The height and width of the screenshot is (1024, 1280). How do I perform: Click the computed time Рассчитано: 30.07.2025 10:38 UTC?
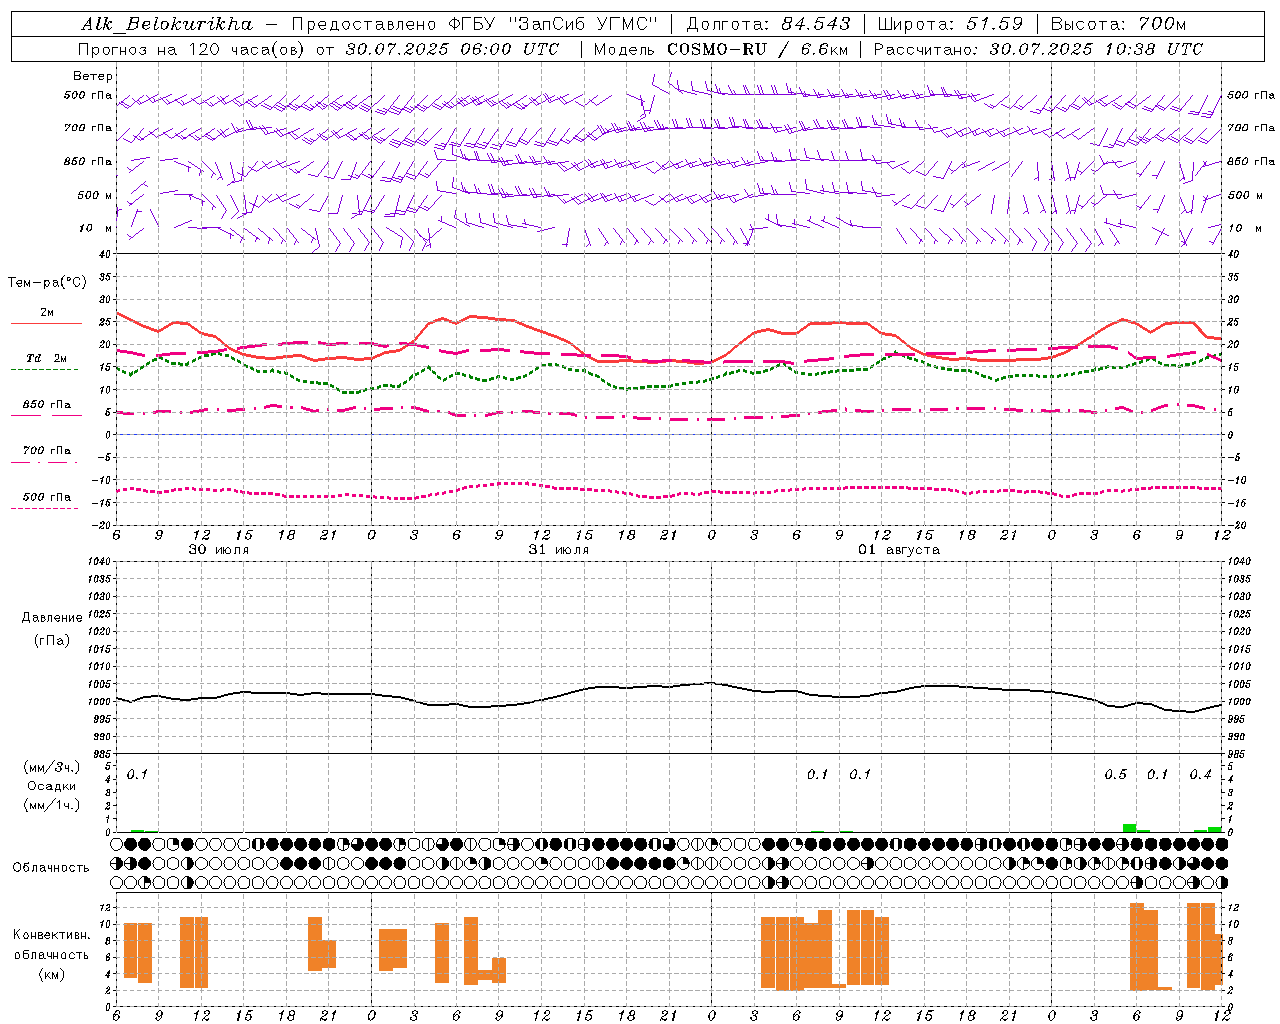tap(1038, 49)
